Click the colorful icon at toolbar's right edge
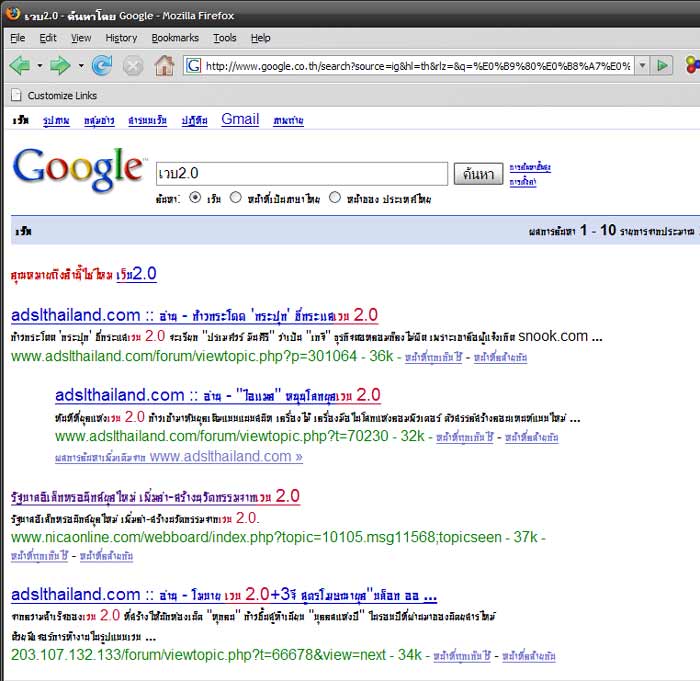This screenshot has width=700, height=681. [692, 65]
